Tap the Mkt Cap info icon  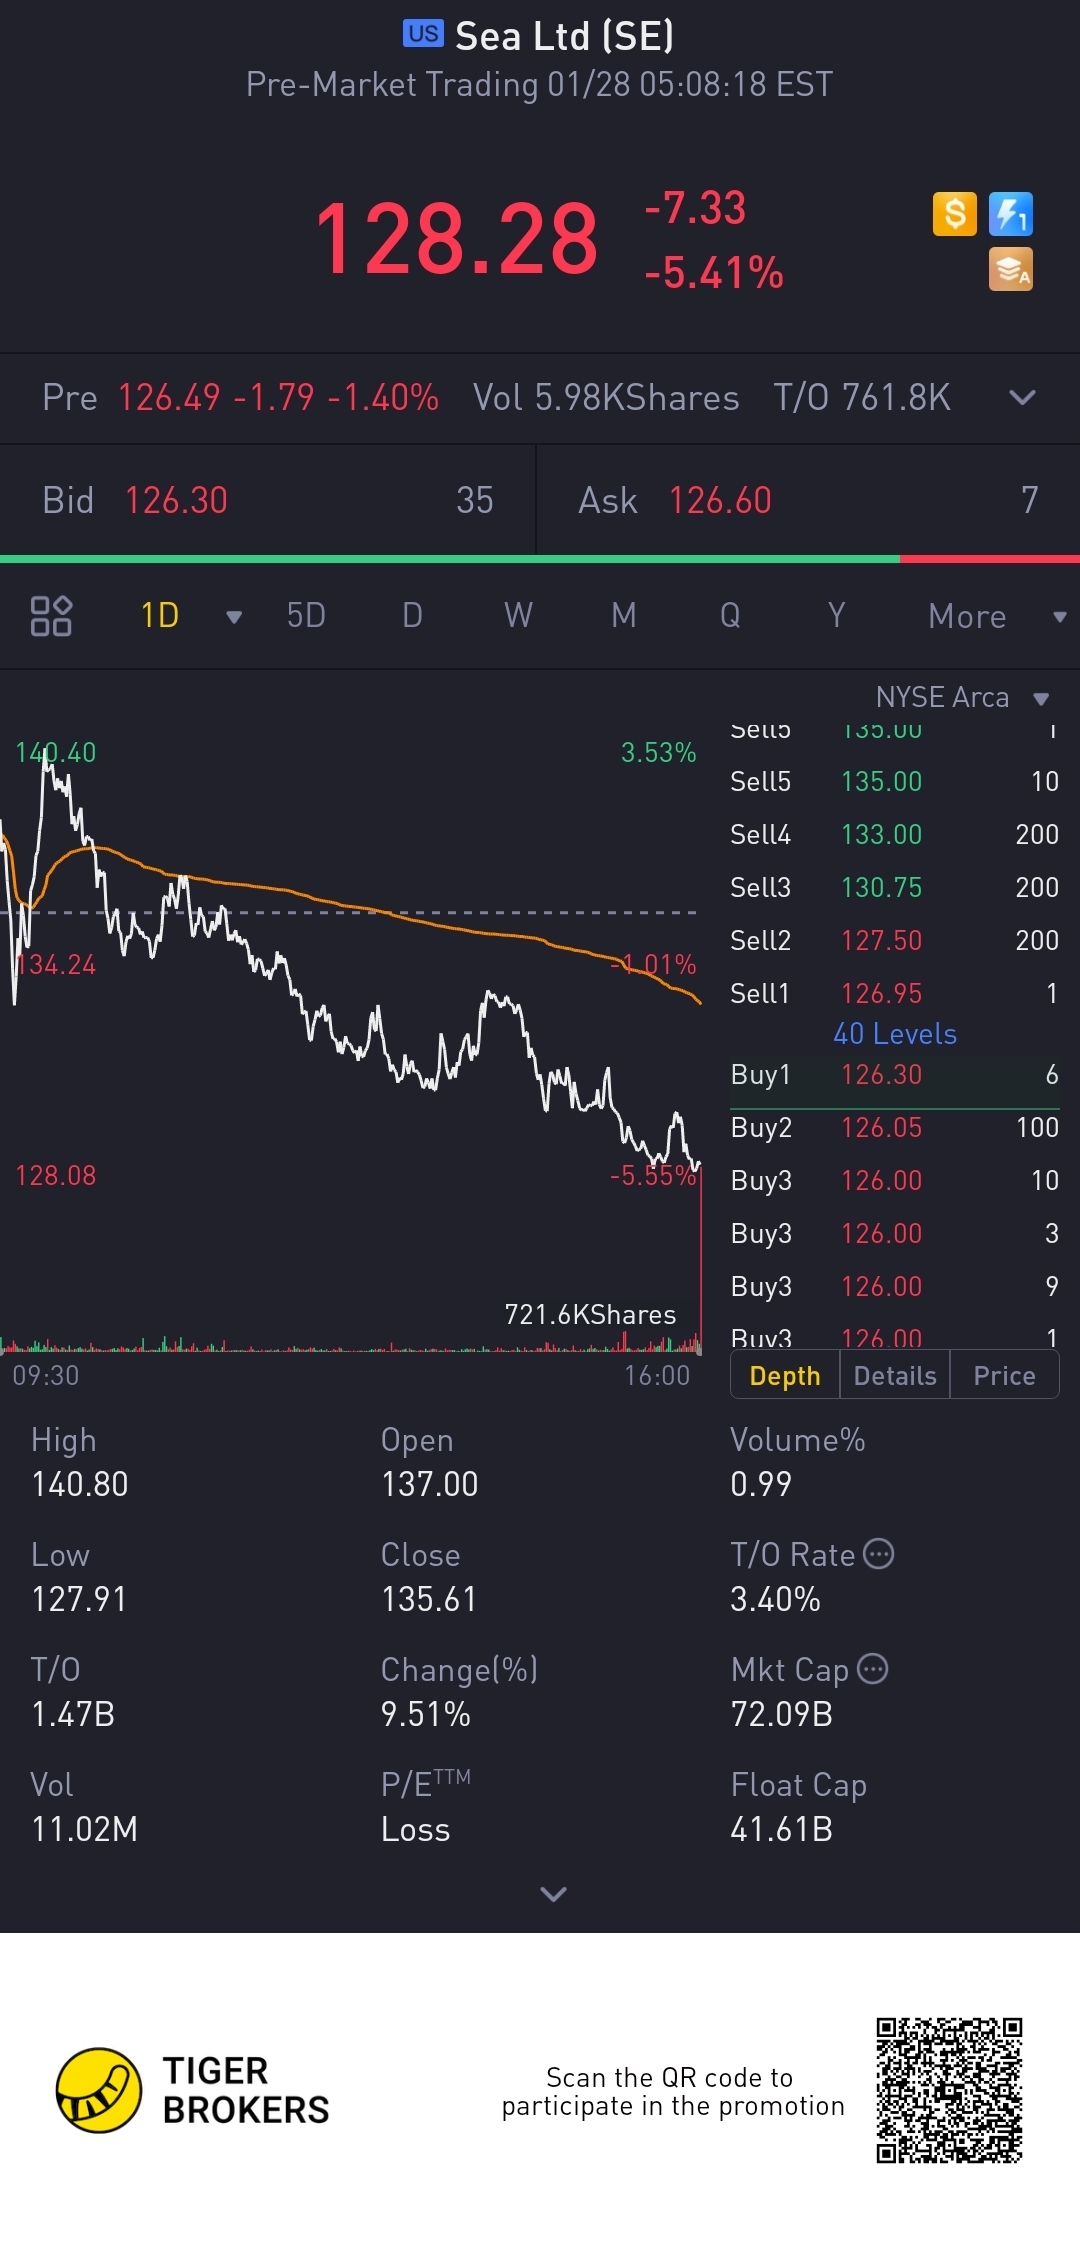click(x=873, y=1669)
